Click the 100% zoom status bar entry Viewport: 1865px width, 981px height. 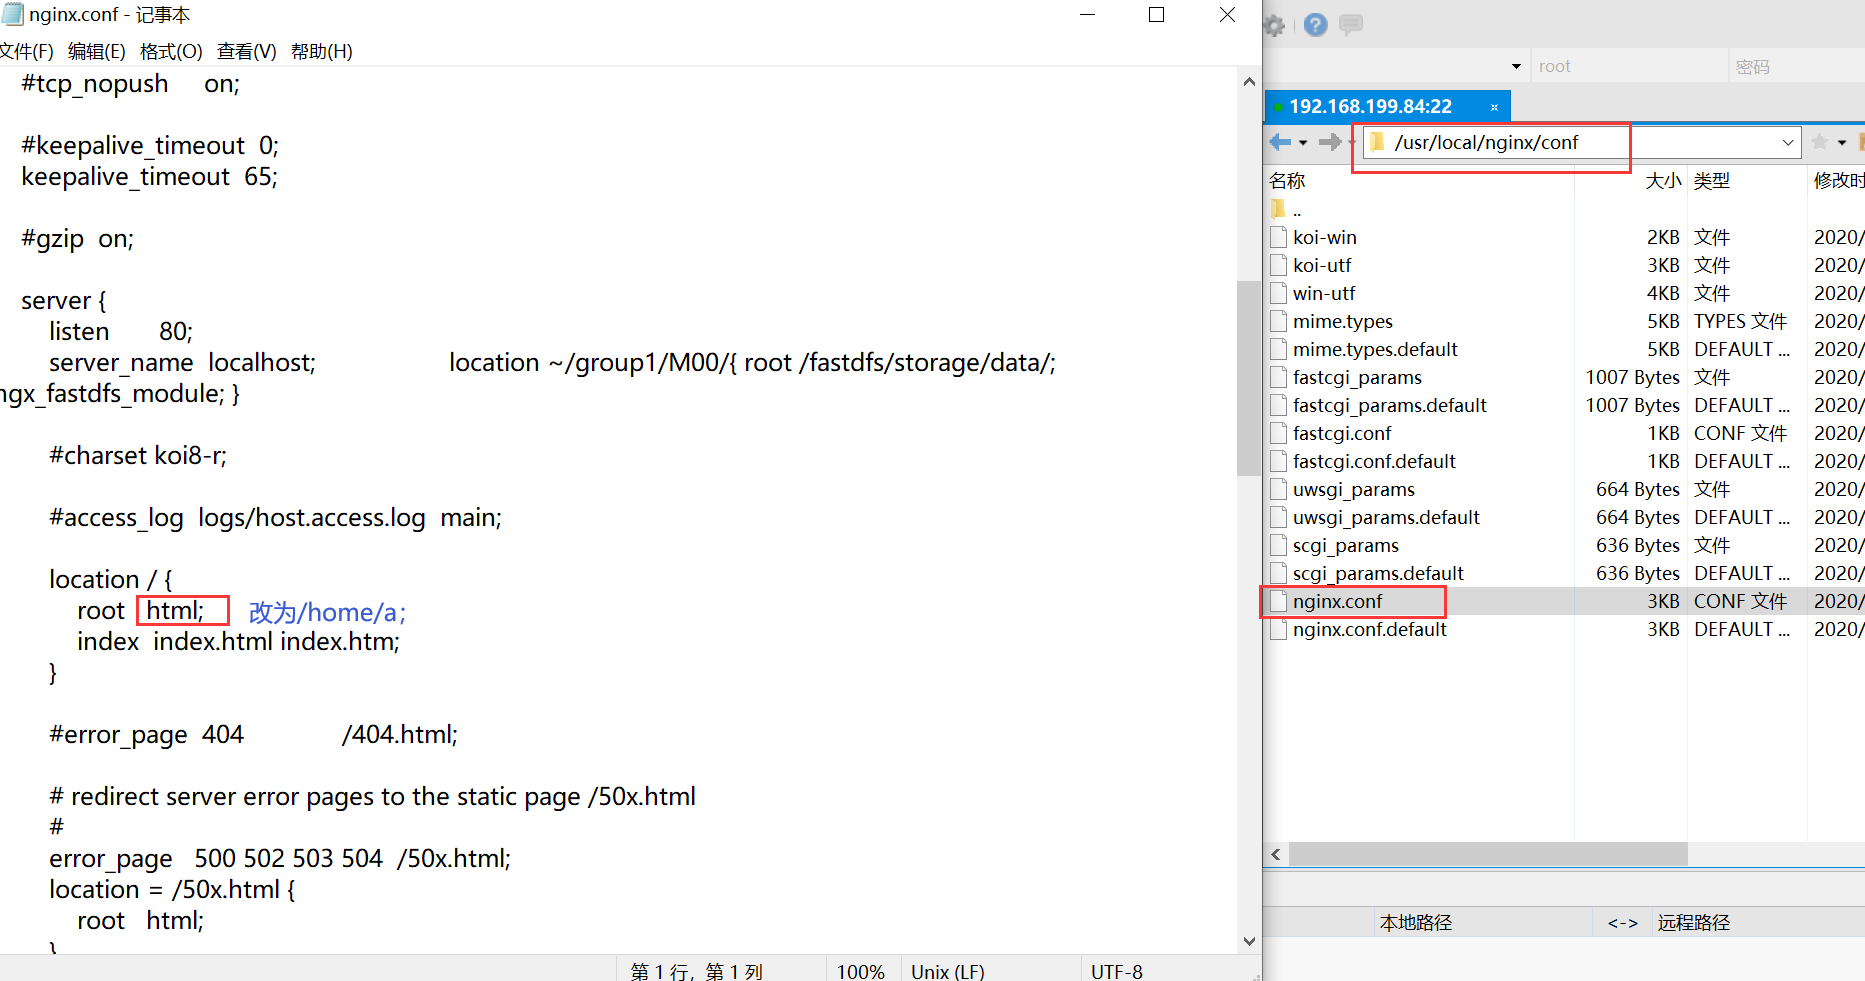[860, 971]
